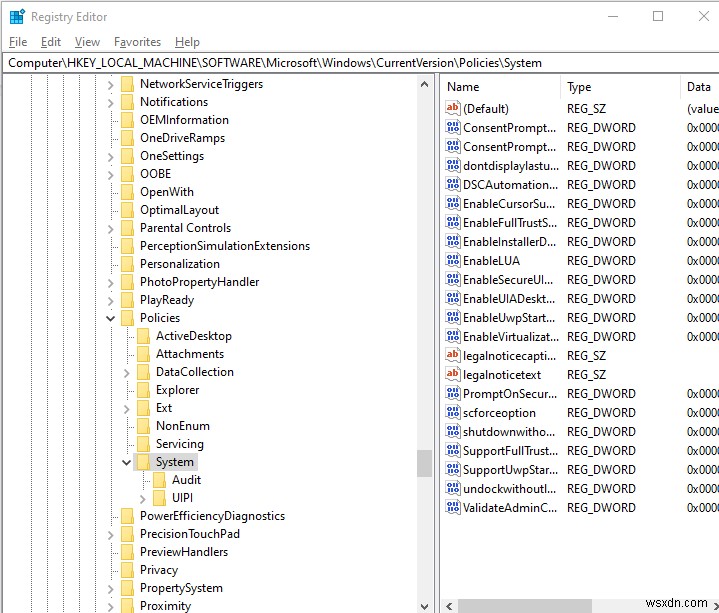
Task: Click the DWORD icon beside EnableLUA
Action: (453, 260)
